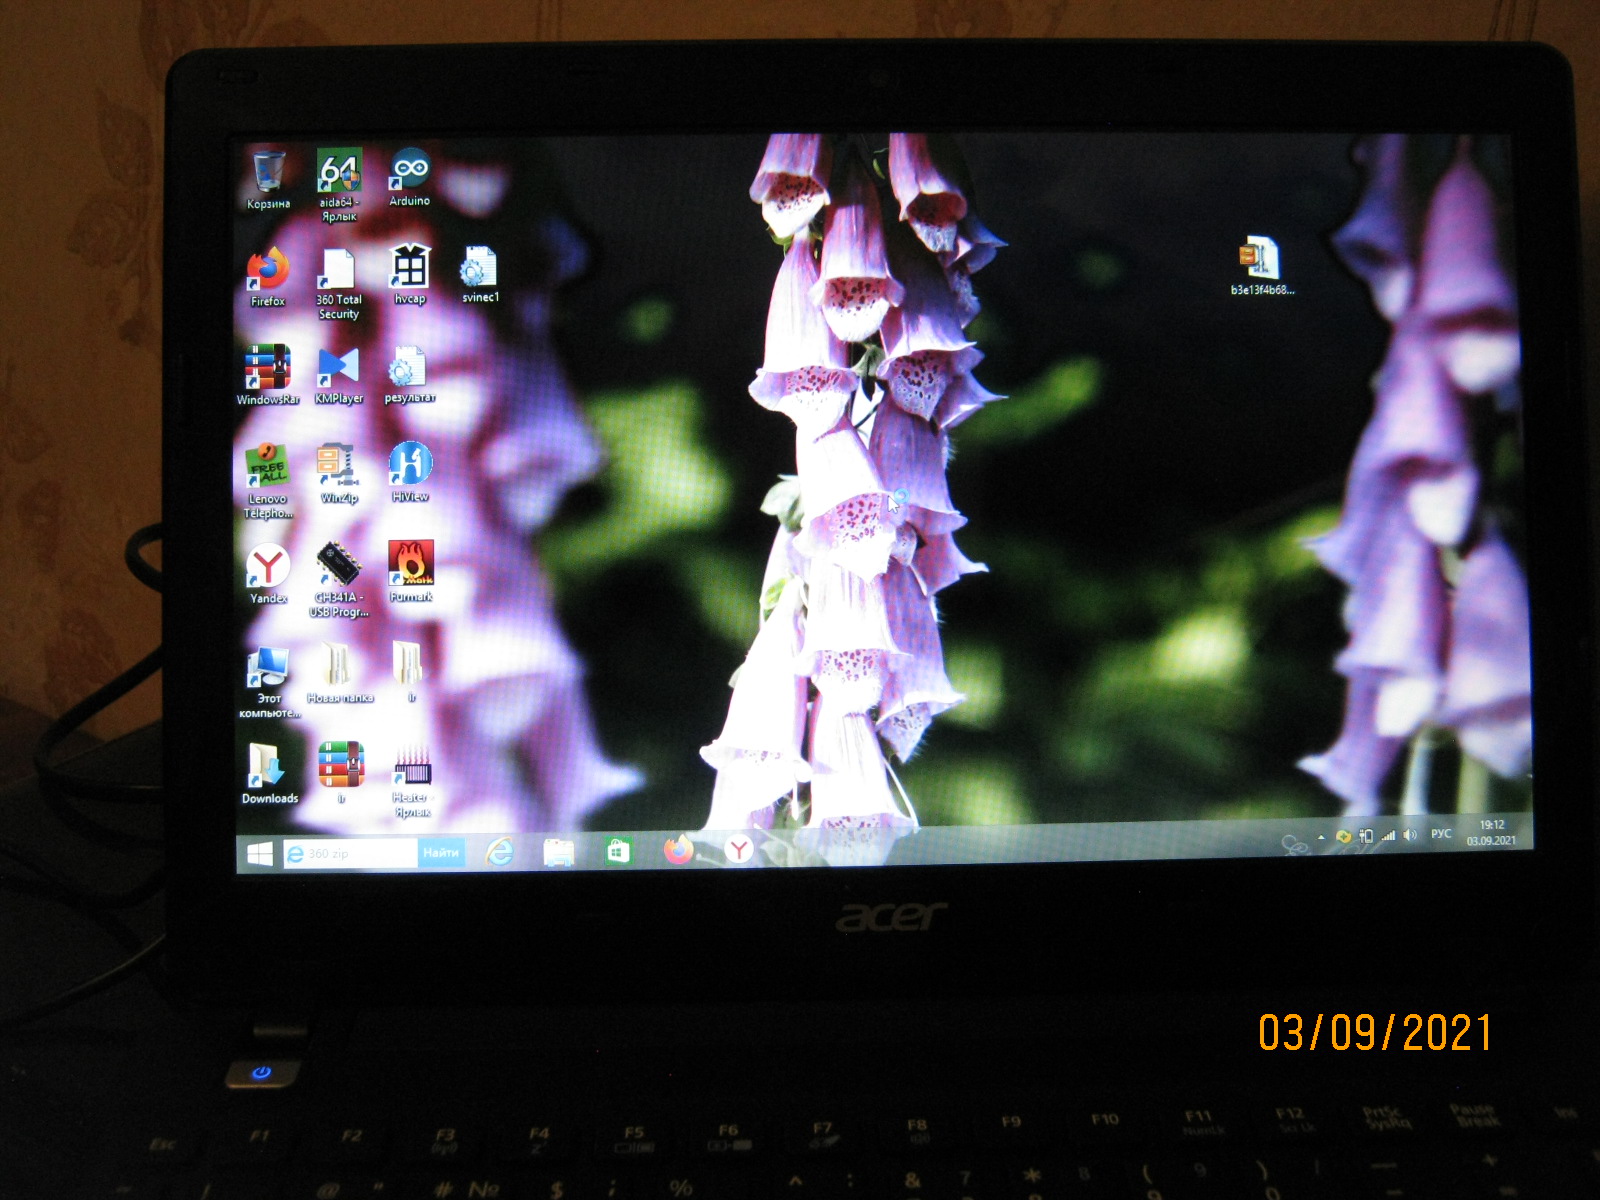
Task: Open KMPlayer from the desktop
Action: [338, 368]
